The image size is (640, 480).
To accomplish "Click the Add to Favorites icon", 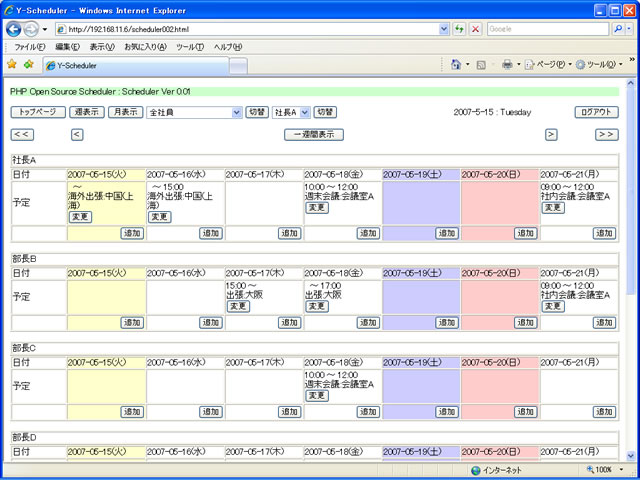I will coord(28,64).
